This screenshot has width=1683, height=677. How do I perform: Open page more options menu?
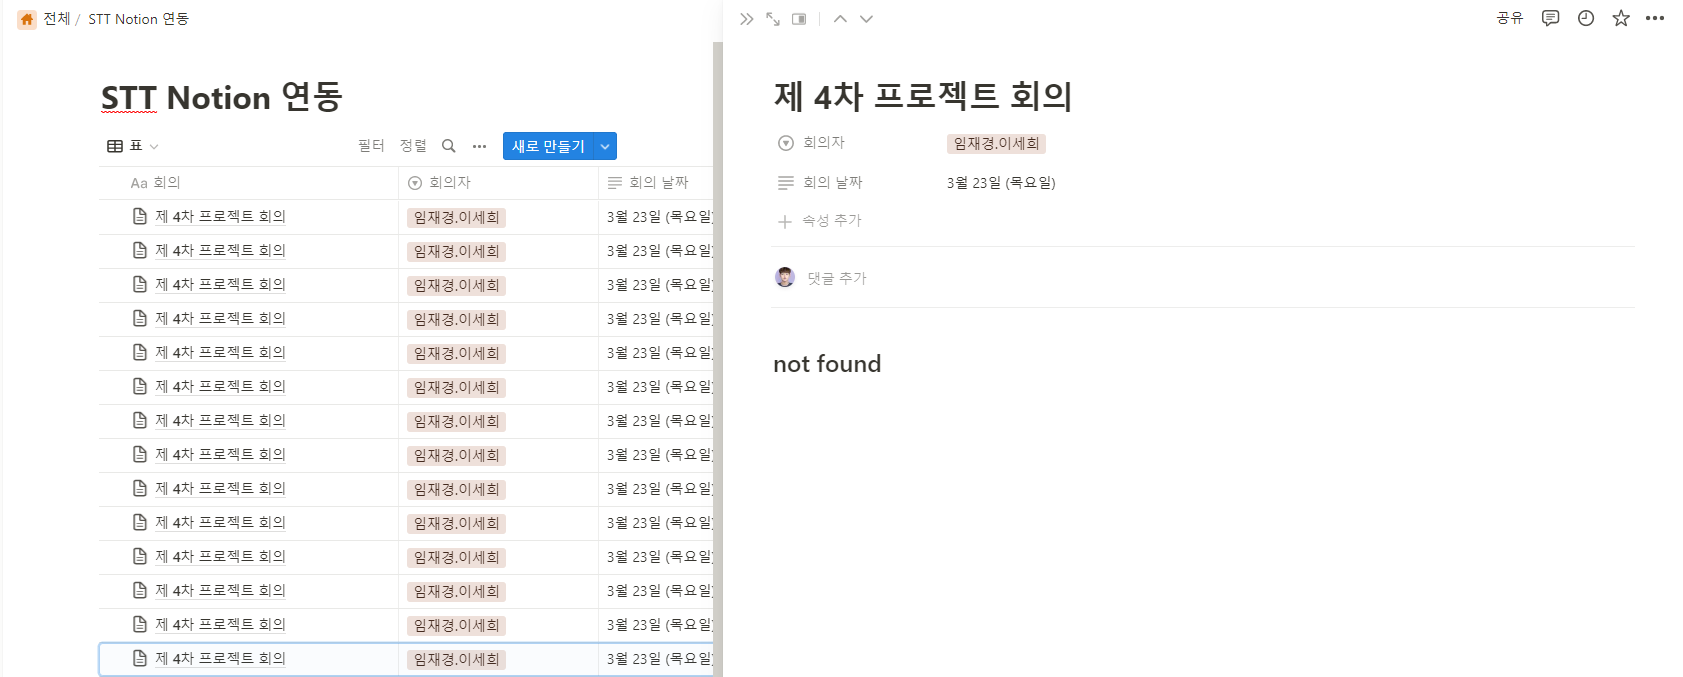pos(1655,18)
